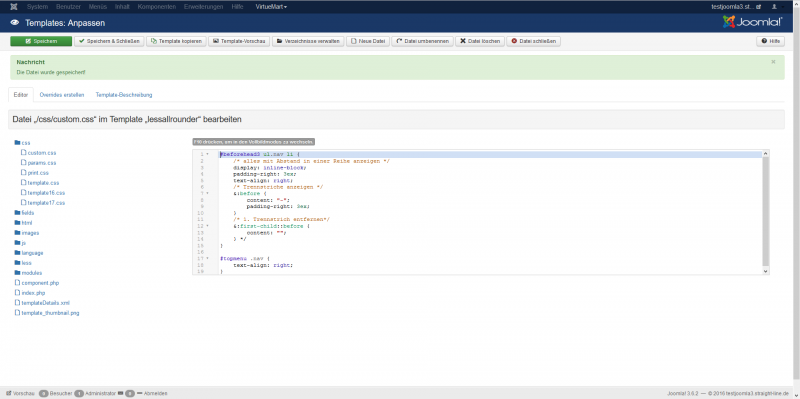The image size is (800, 399).
Task: Collapse the css folder
Action: pos(22,143)
